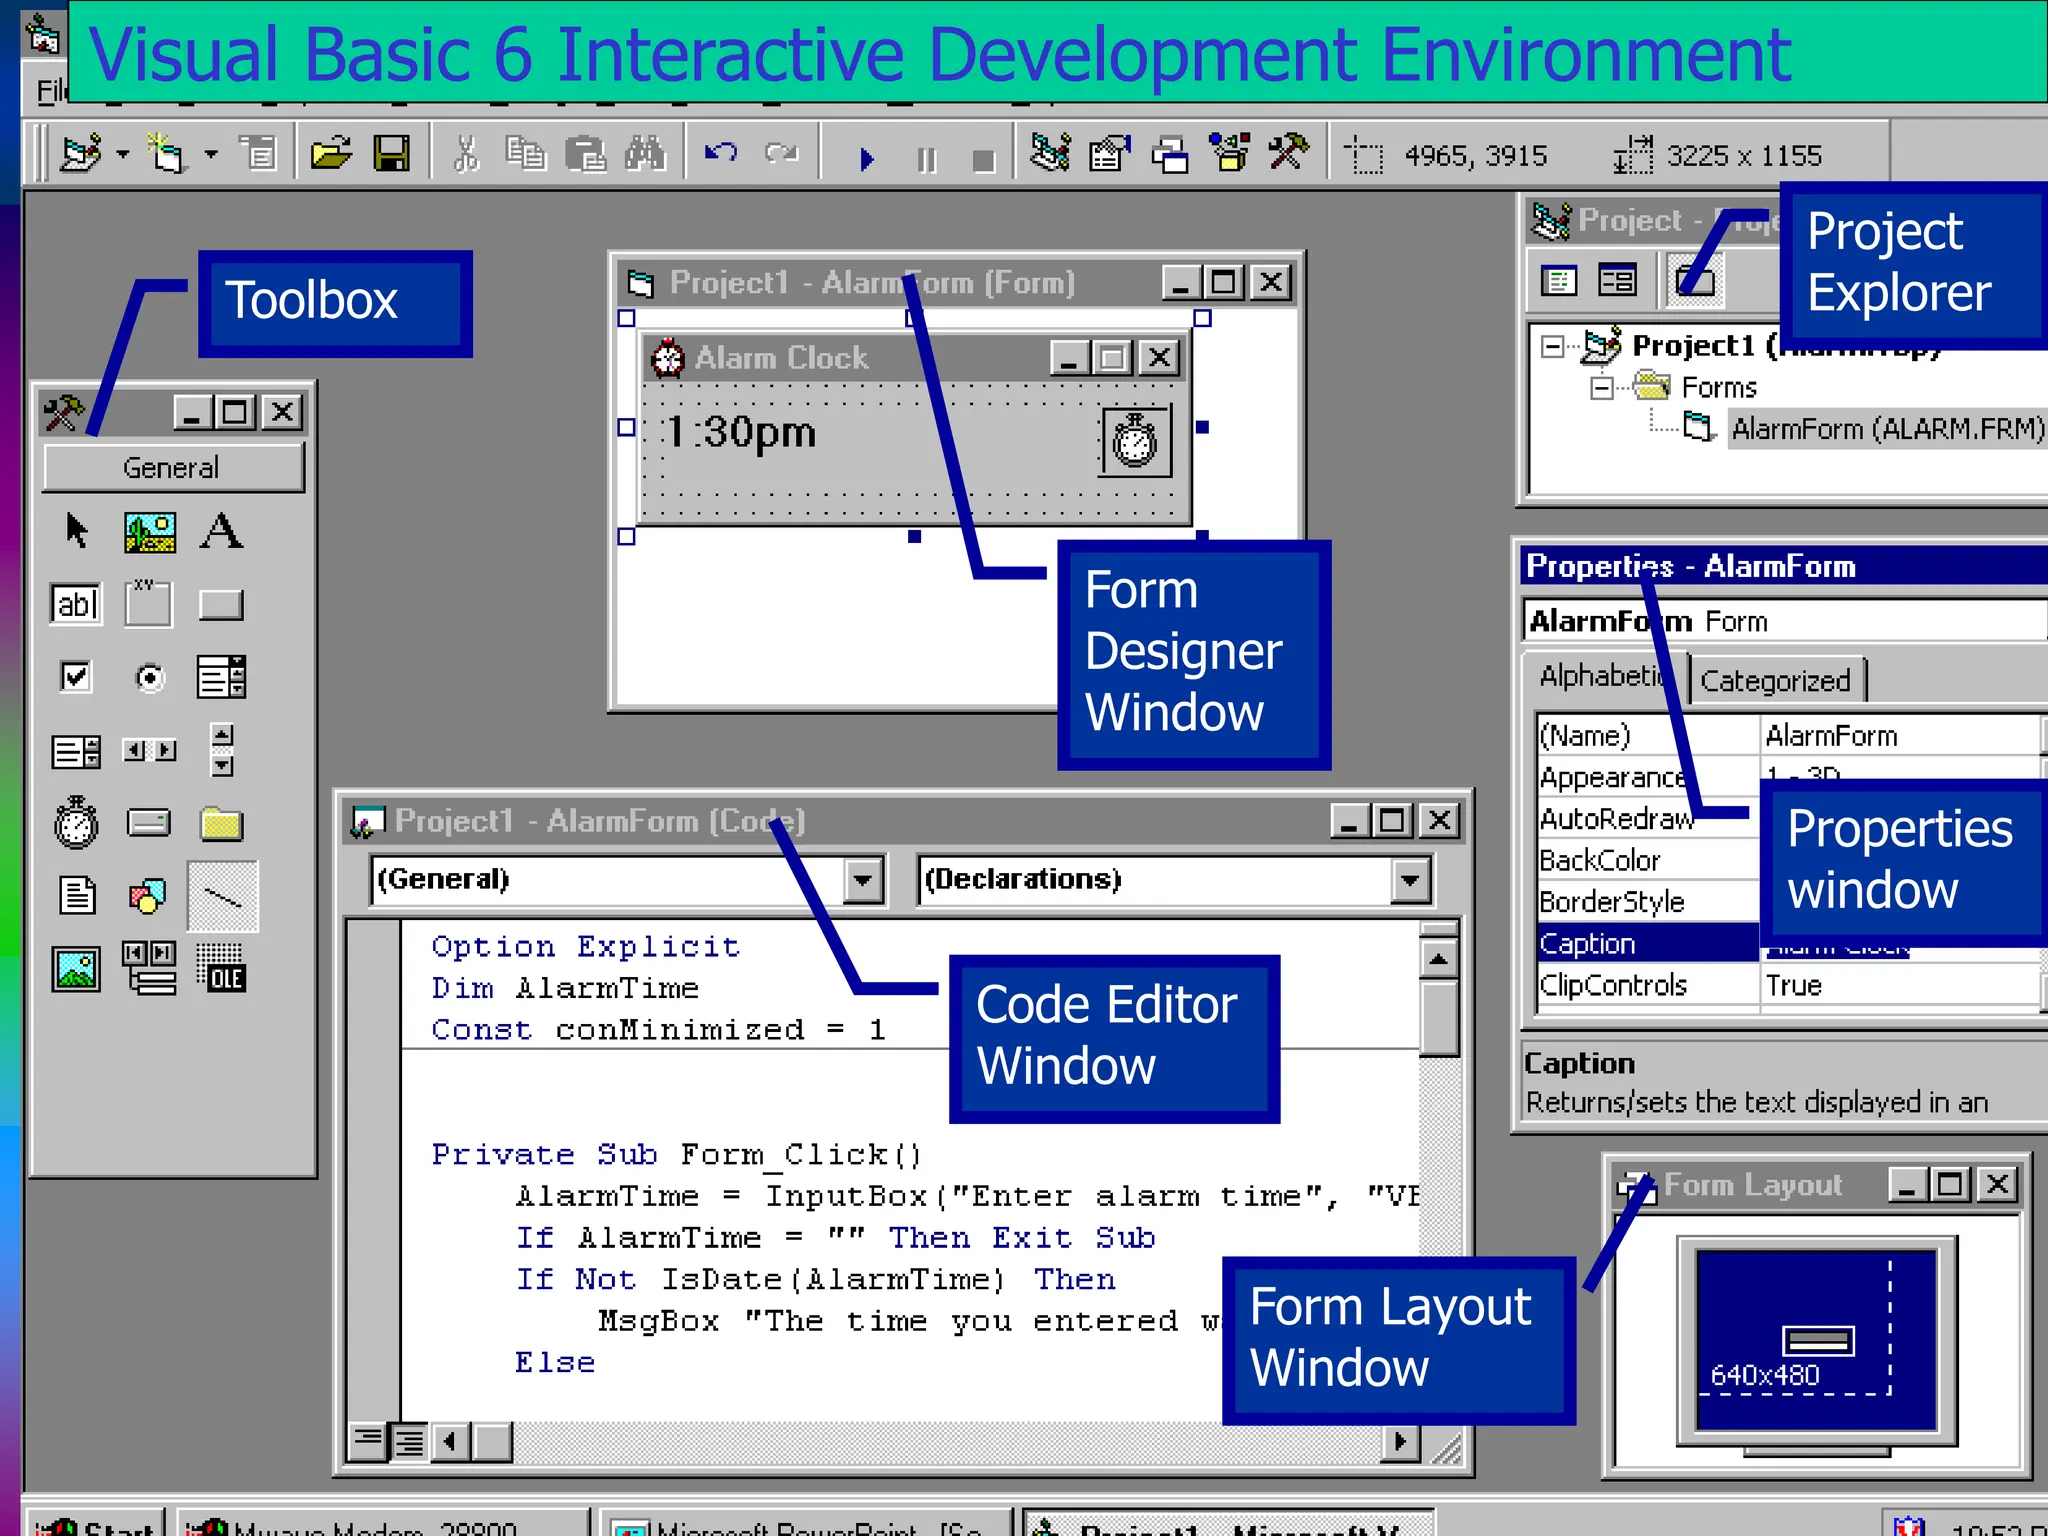Click the Break pause button

tap(927, 159)
